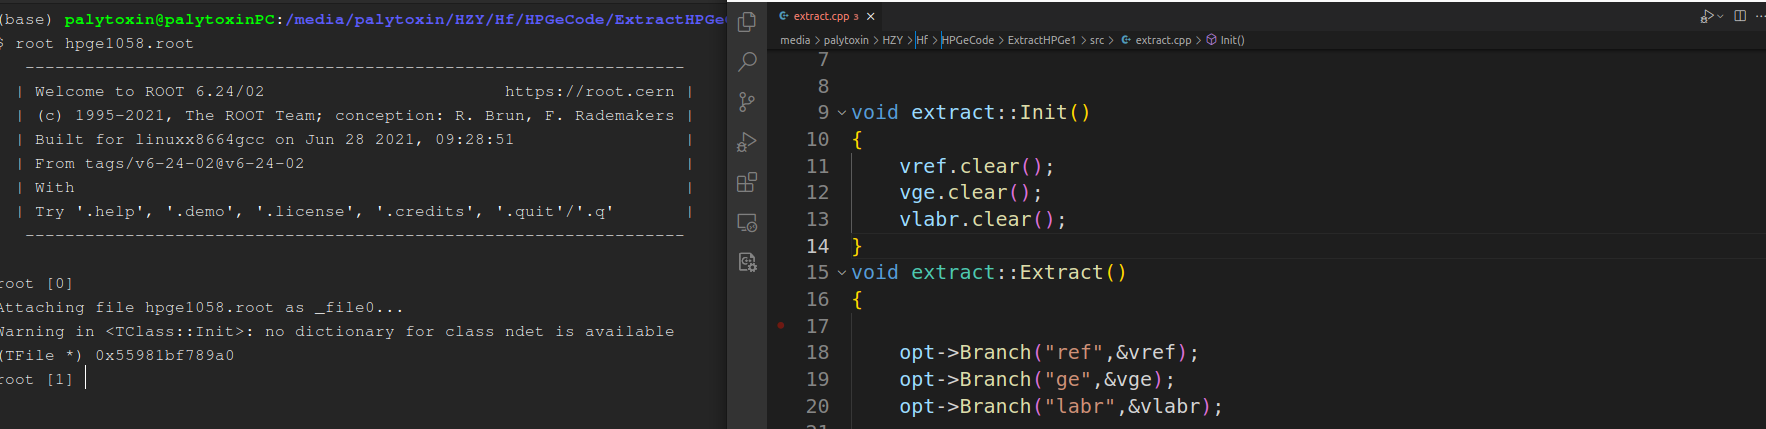Collapse the extract::Init function fold arrow
1766x429 pixels.
click(842, 113)
